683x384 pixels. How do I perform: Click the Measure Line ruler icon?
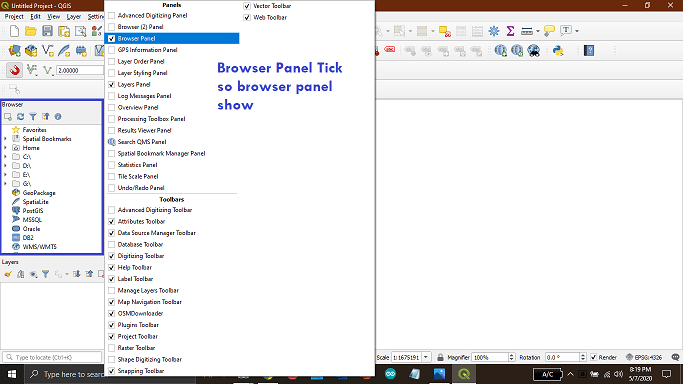pyautogui.click(x=527, y=31)
